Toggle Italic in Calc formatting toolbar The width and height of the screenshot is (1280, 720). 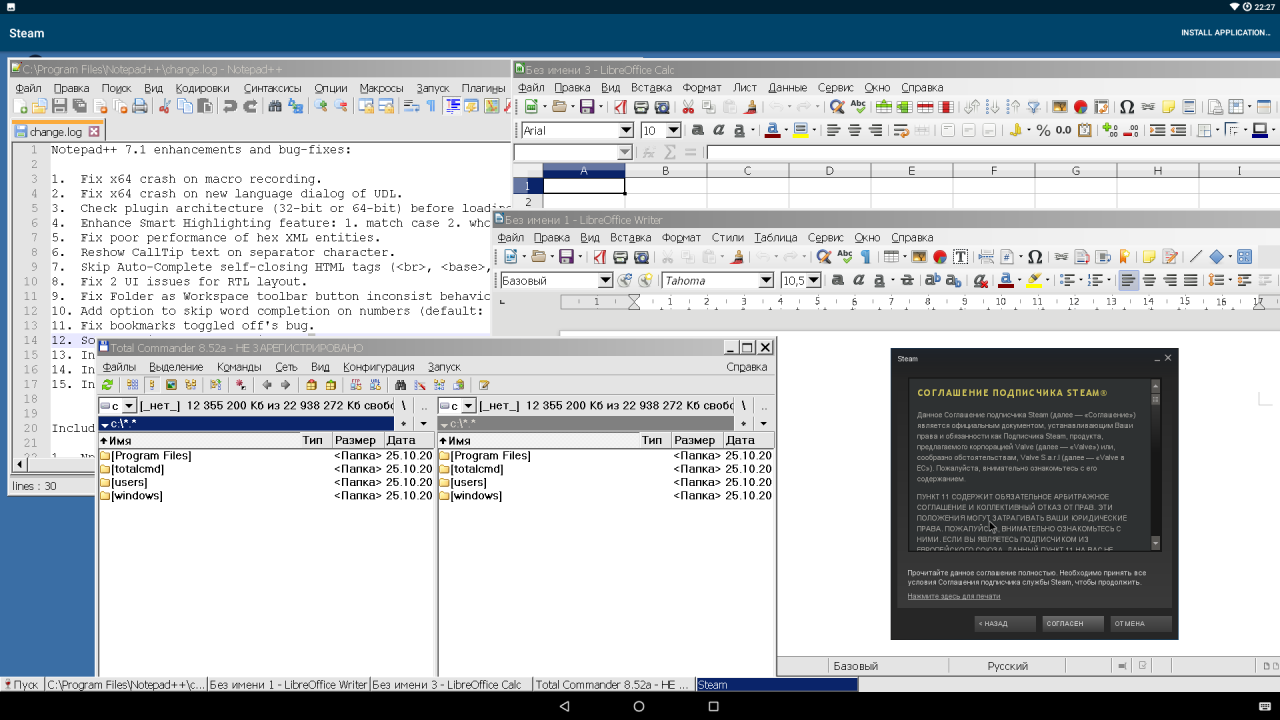pos(719,130)
